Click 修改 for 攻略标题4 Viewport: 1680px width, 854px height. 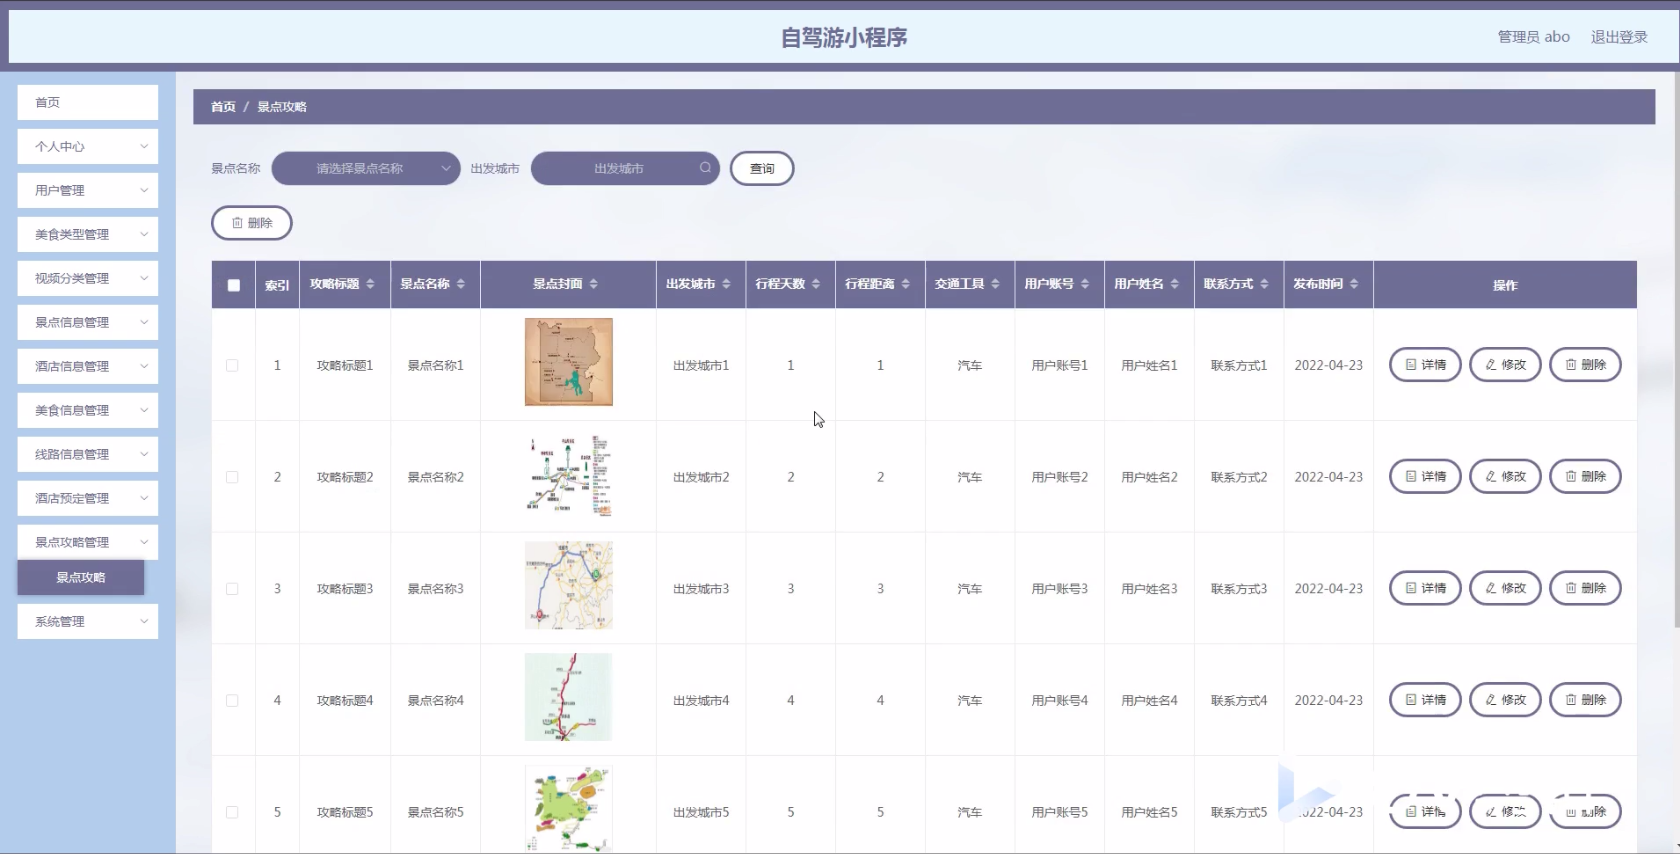tap(1505, 700)
